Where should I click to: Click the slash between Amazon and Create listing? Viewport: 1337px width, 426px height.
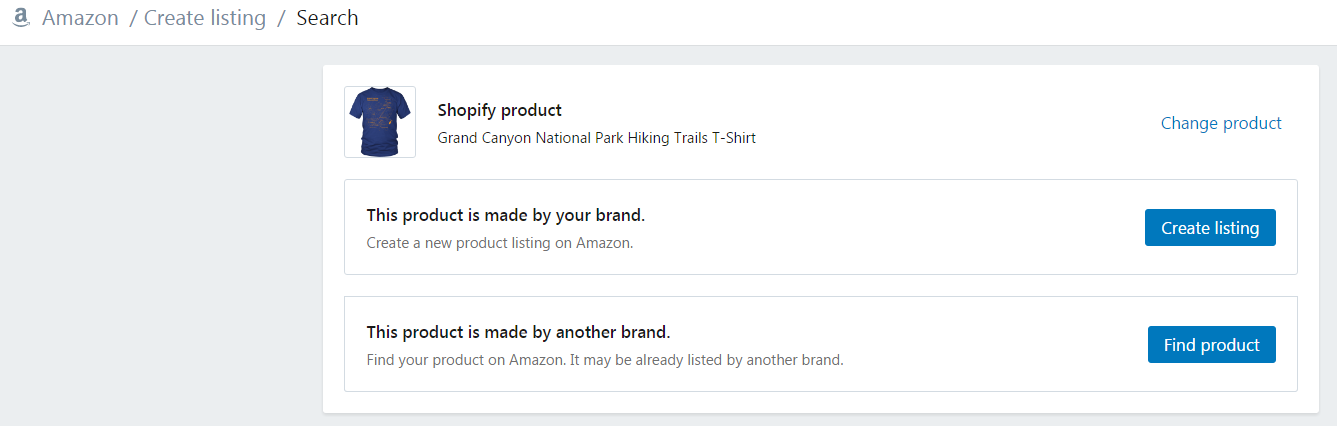pos(132,18)
